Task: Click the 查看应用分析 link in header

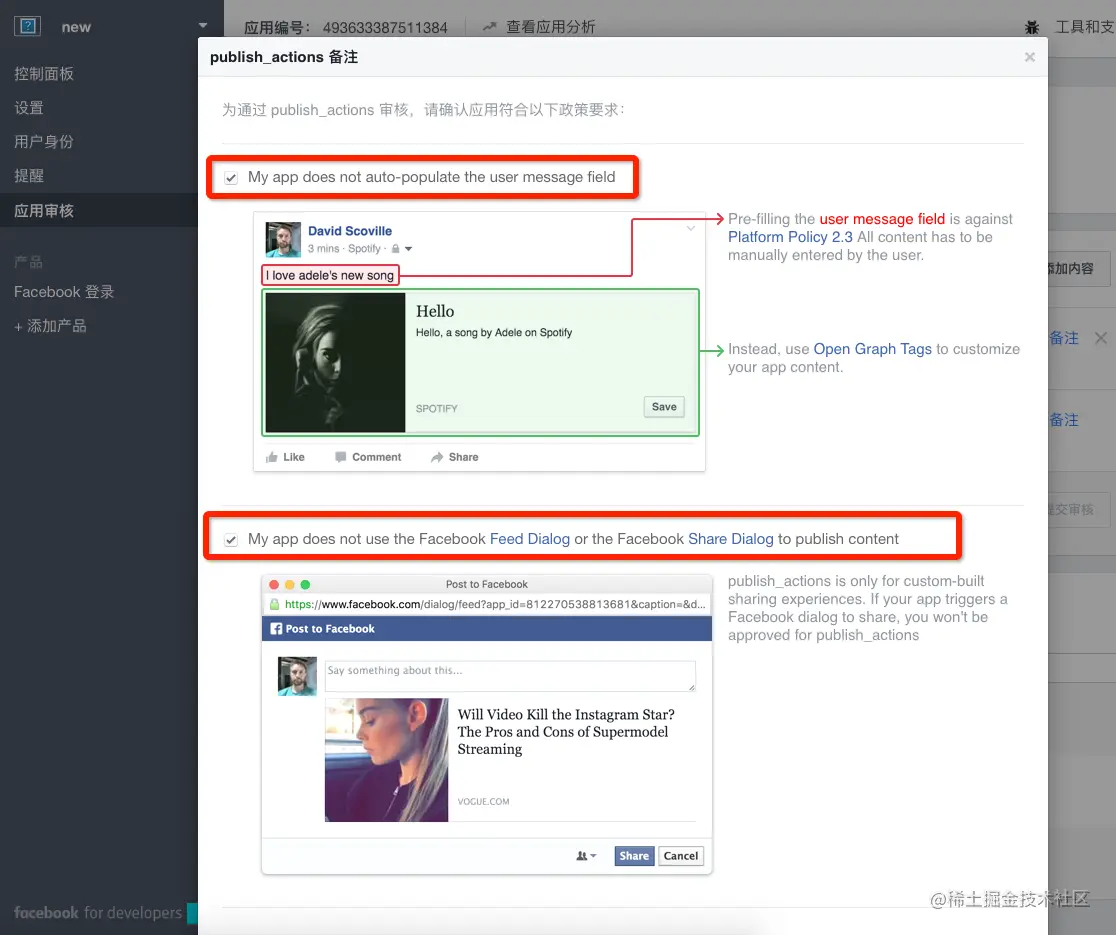Action: [x=550, y=27]
